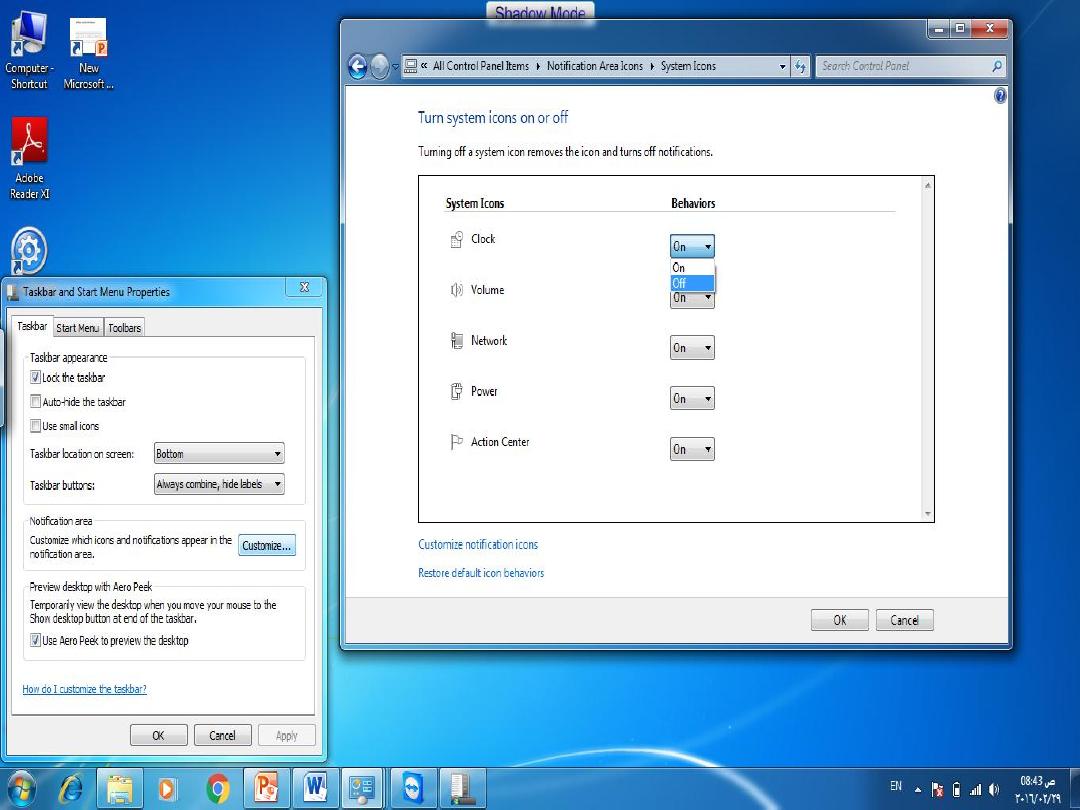1080x810 pixels.
Task: Open the Action Center behavior dropdown
Action: [x=692, y=449]
